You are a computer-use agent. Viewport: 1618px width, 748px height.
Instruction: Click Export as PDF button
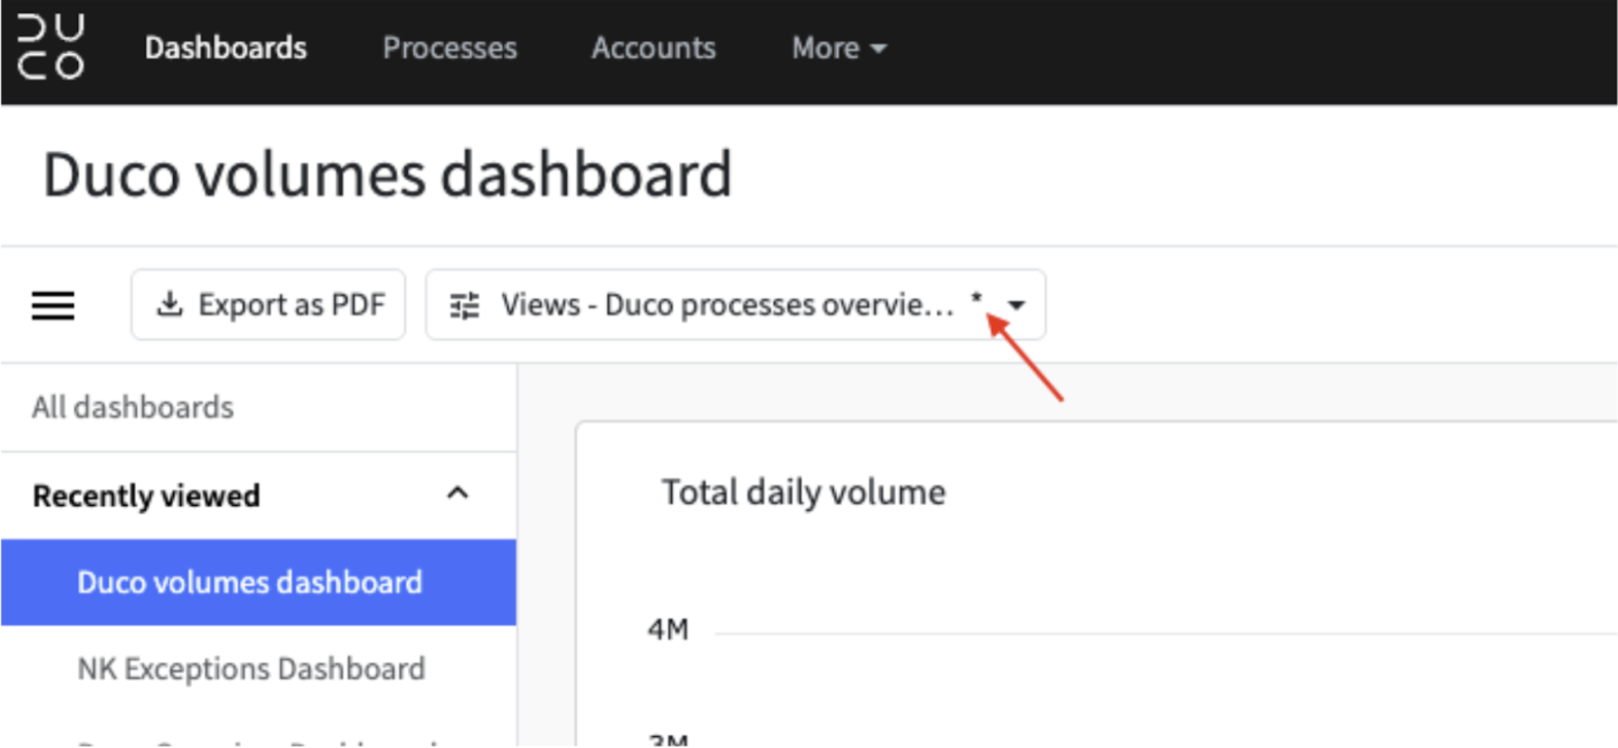coord(268,304)
